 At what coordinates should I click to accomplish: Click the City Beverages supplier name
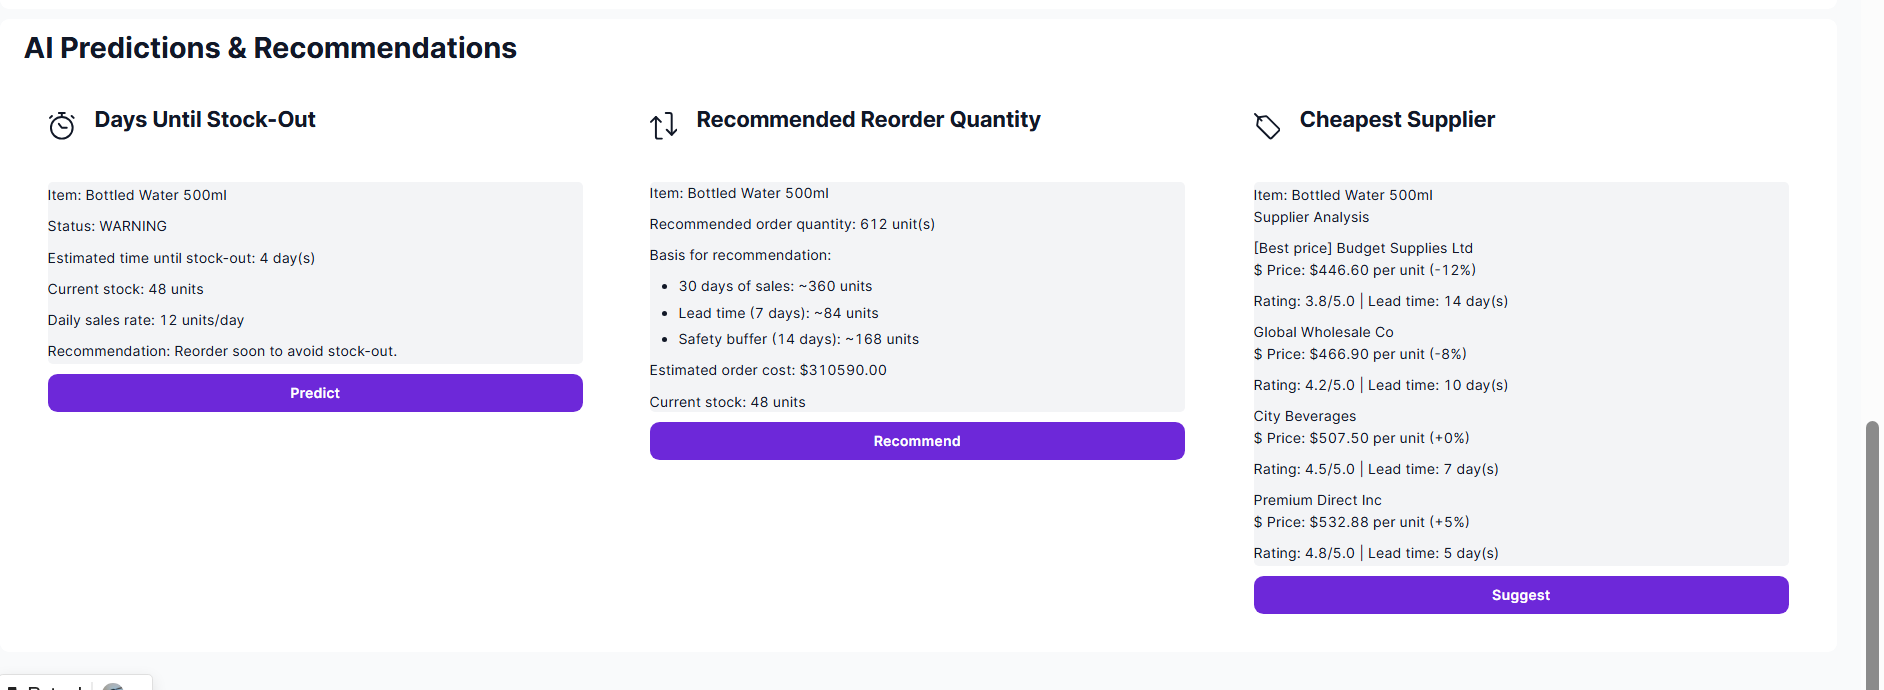tap(1304, 417)
